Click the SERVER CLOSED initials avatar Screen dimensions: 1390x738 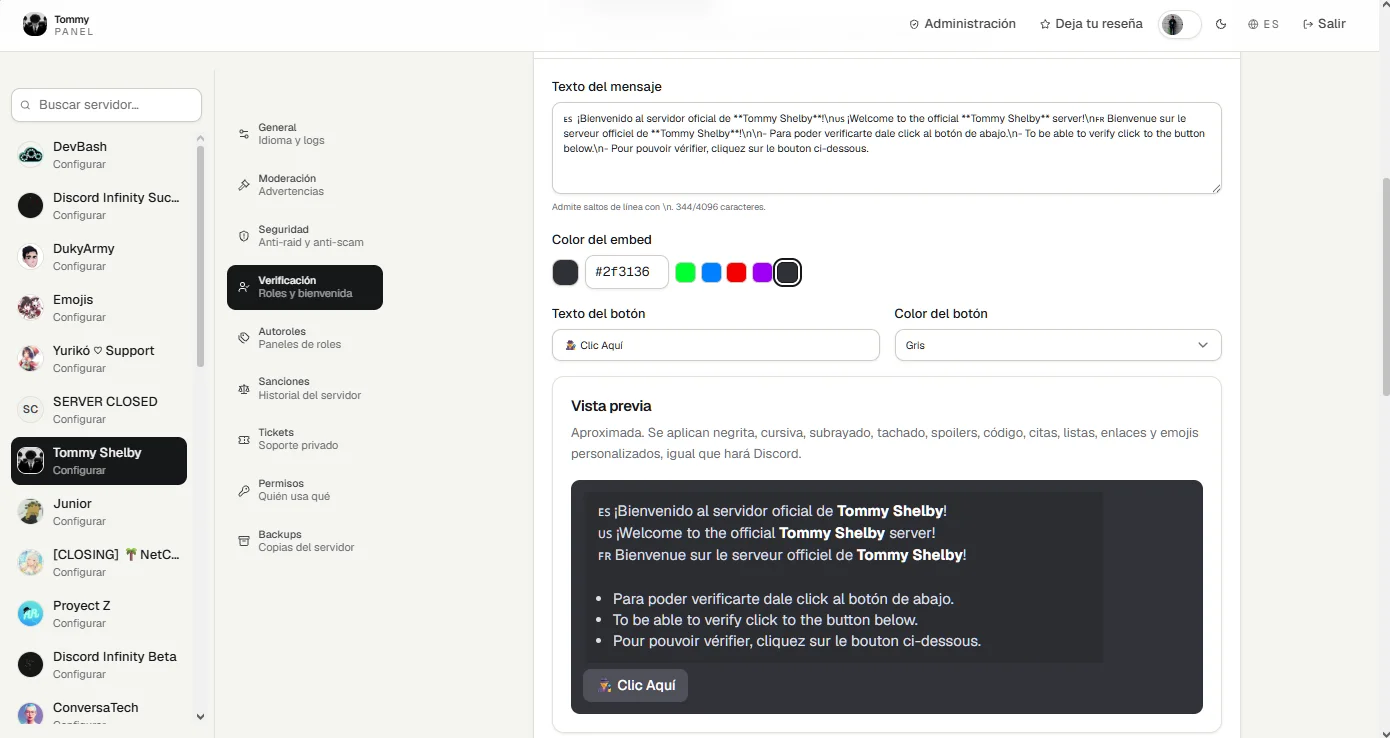pos(31,410)
